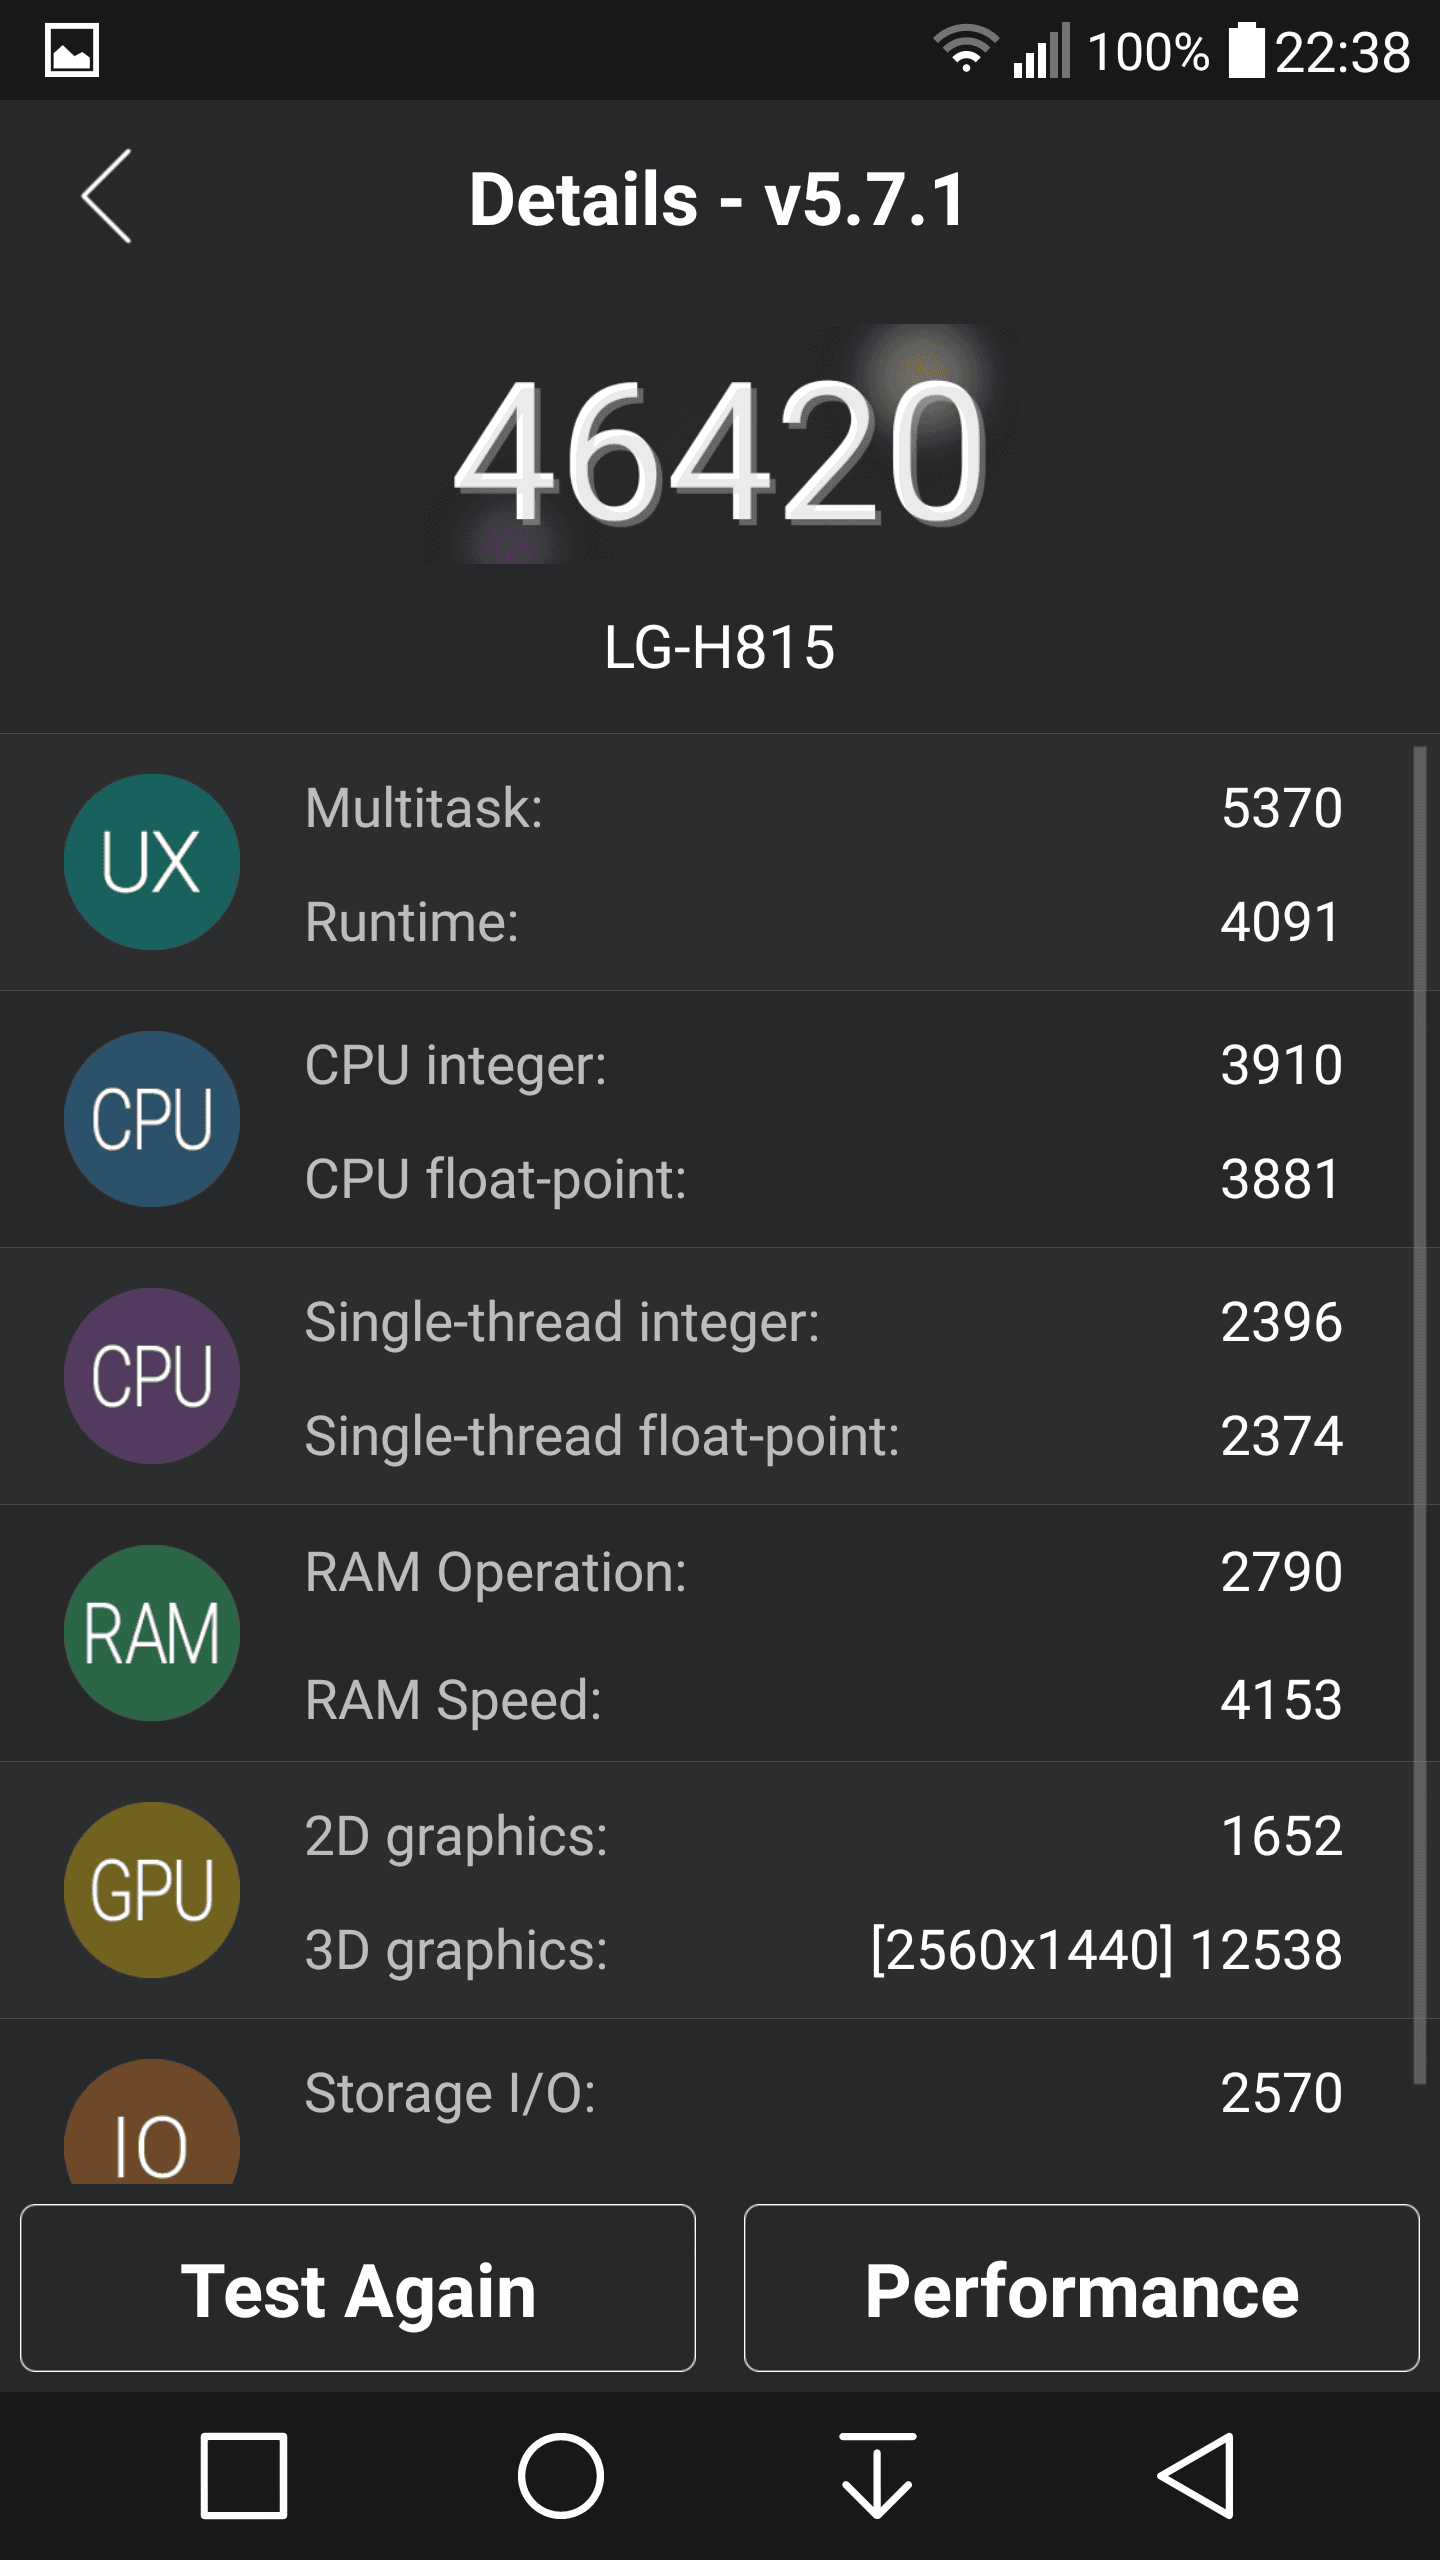Image resolution: width=1440 pixels, height=2560 pixels.
Task: Go to home via circle button
Action: (x=561, y=2476)
